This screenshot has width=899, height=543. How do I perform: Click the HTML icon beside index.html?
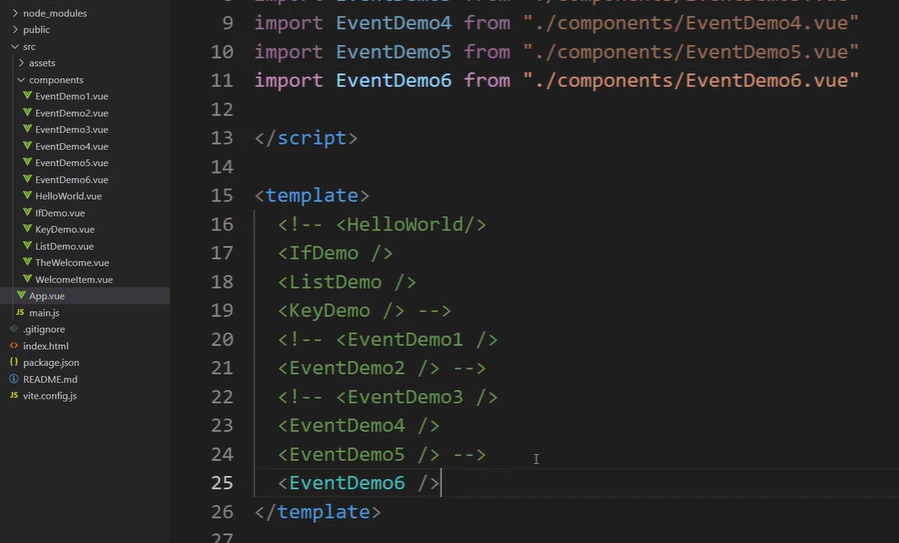[14, 345]
